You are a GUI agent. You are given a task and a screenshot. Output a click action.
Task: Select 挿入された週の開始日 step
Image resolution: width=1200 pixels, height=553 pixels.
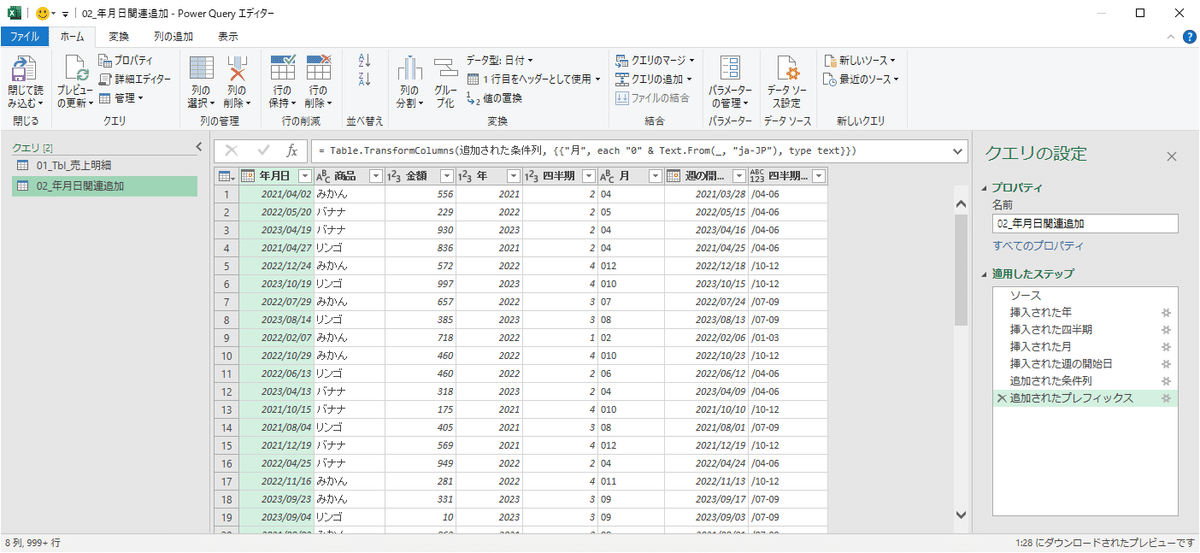(x=1085, y=364)
